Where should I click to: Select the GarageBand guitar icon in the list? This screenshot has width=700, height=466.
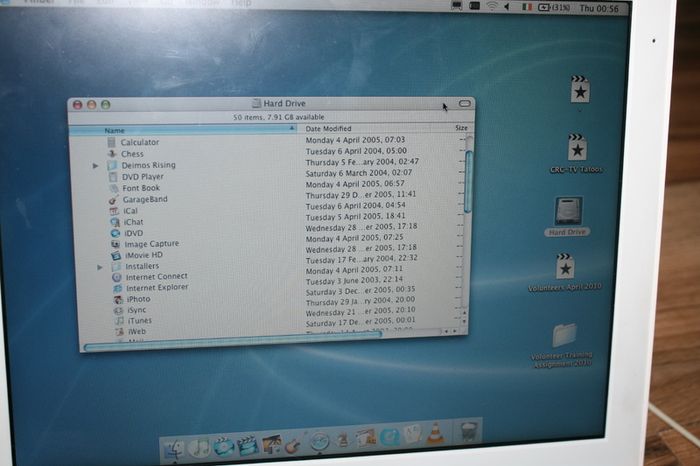[114, 199]
